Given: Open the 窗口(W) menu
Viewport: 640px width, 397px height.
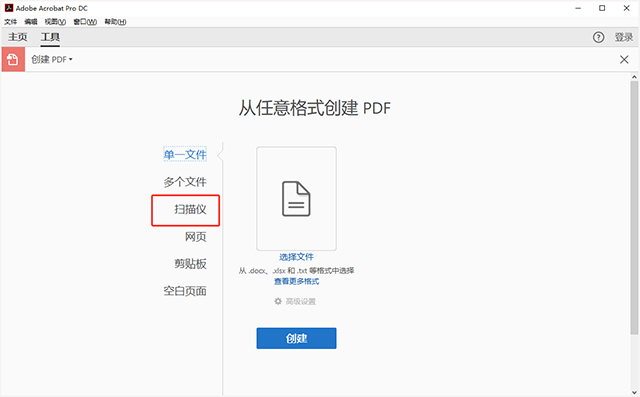Looking at the screenshot, I should click(85, 22).
